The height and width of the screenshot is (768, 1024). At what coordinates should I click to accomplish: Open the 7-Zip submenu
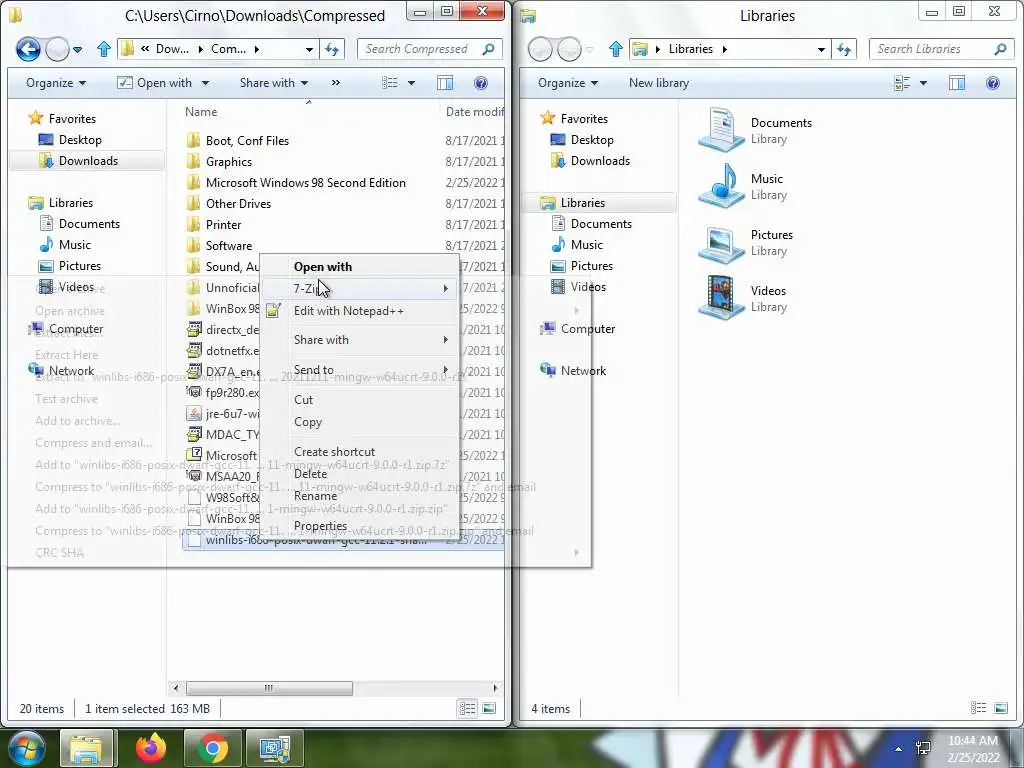coord(360,289)
